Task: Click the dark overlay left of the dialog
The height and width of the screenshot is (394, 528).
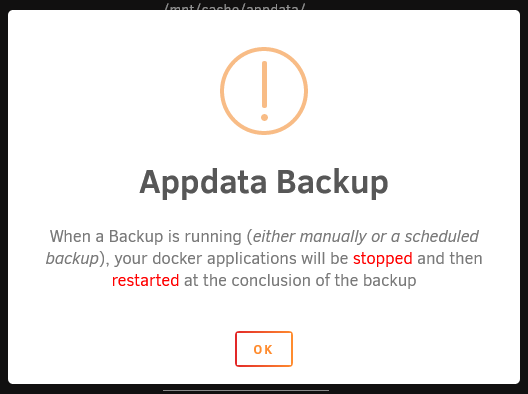Action: point(4,197)
